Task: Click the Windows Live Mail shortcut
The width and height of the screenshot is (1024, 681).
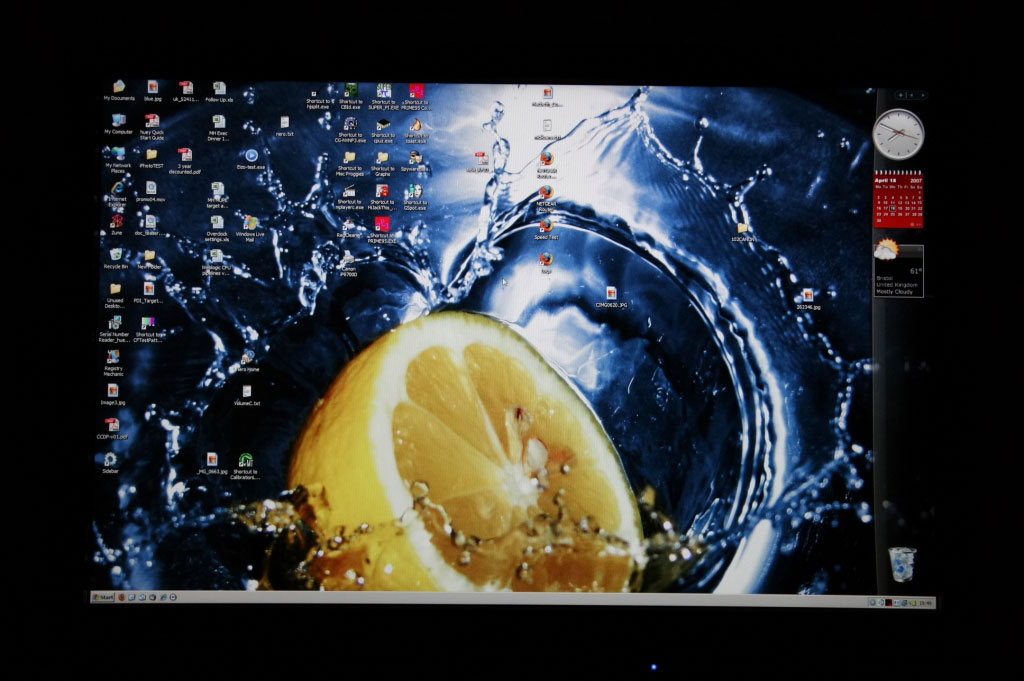Action: coord(250,224)
